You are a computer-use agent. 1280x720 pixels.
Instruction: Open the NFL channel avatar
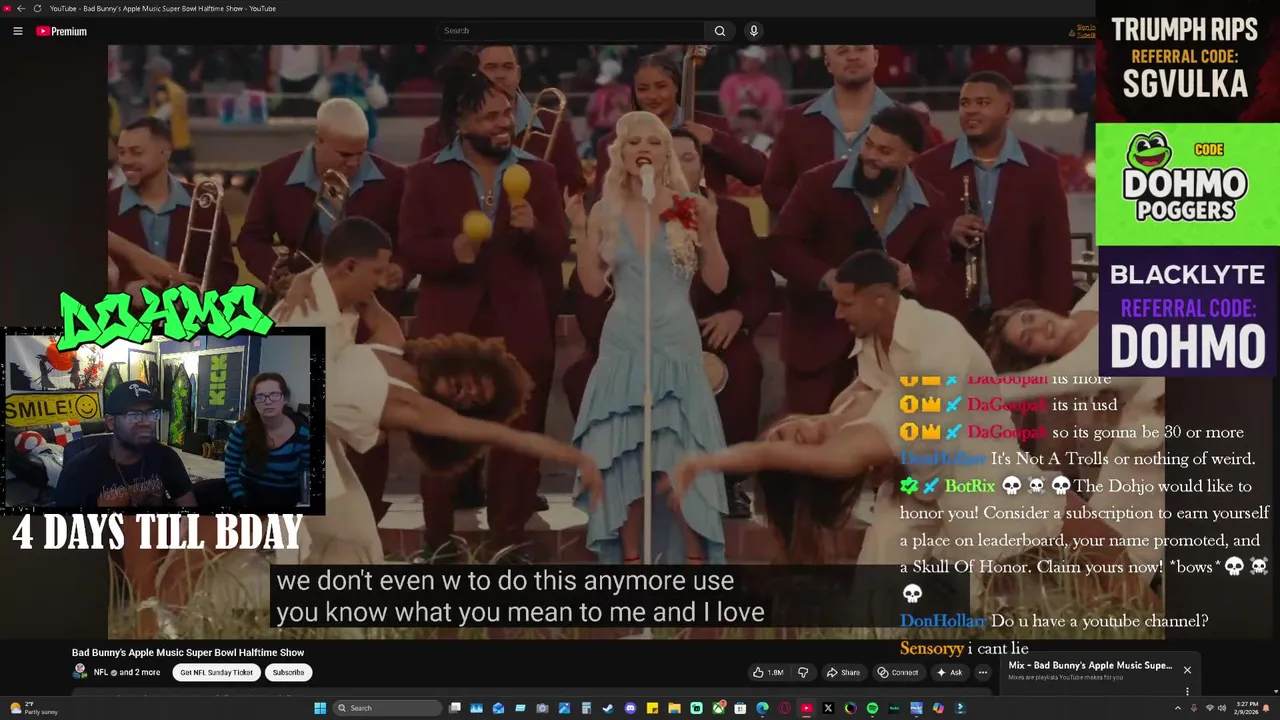click(x=80, y=672)
